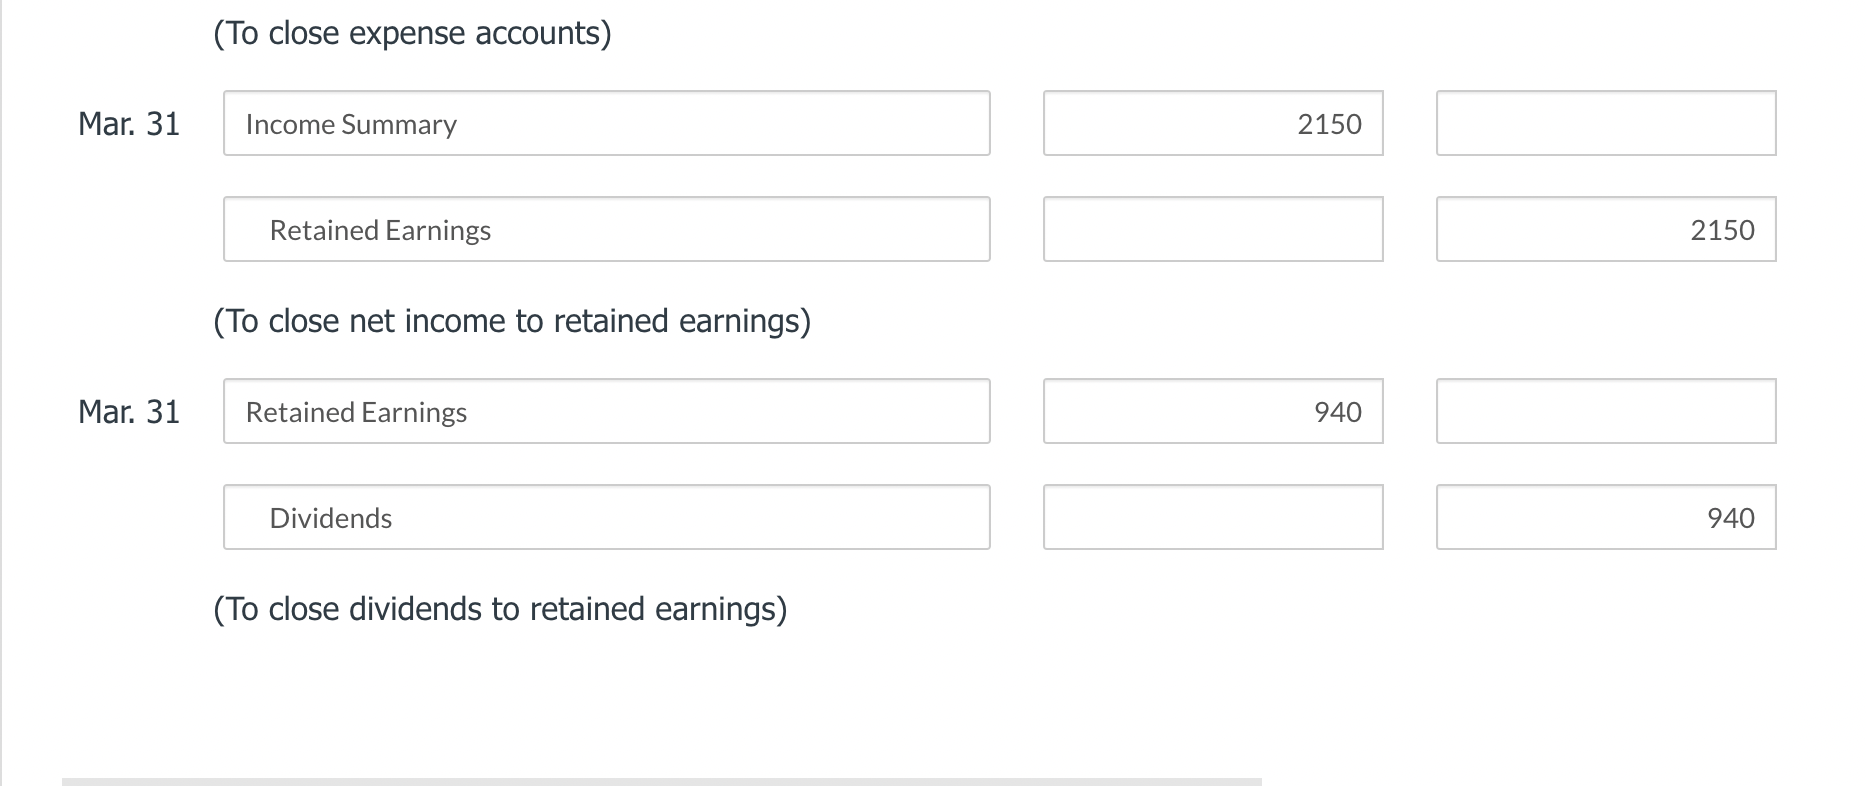The height and width of the screenshot is (786, 1866).
Task: Click empty credit field on Income Summary row
Action: pyautogui.click(x=1605, y=124)
